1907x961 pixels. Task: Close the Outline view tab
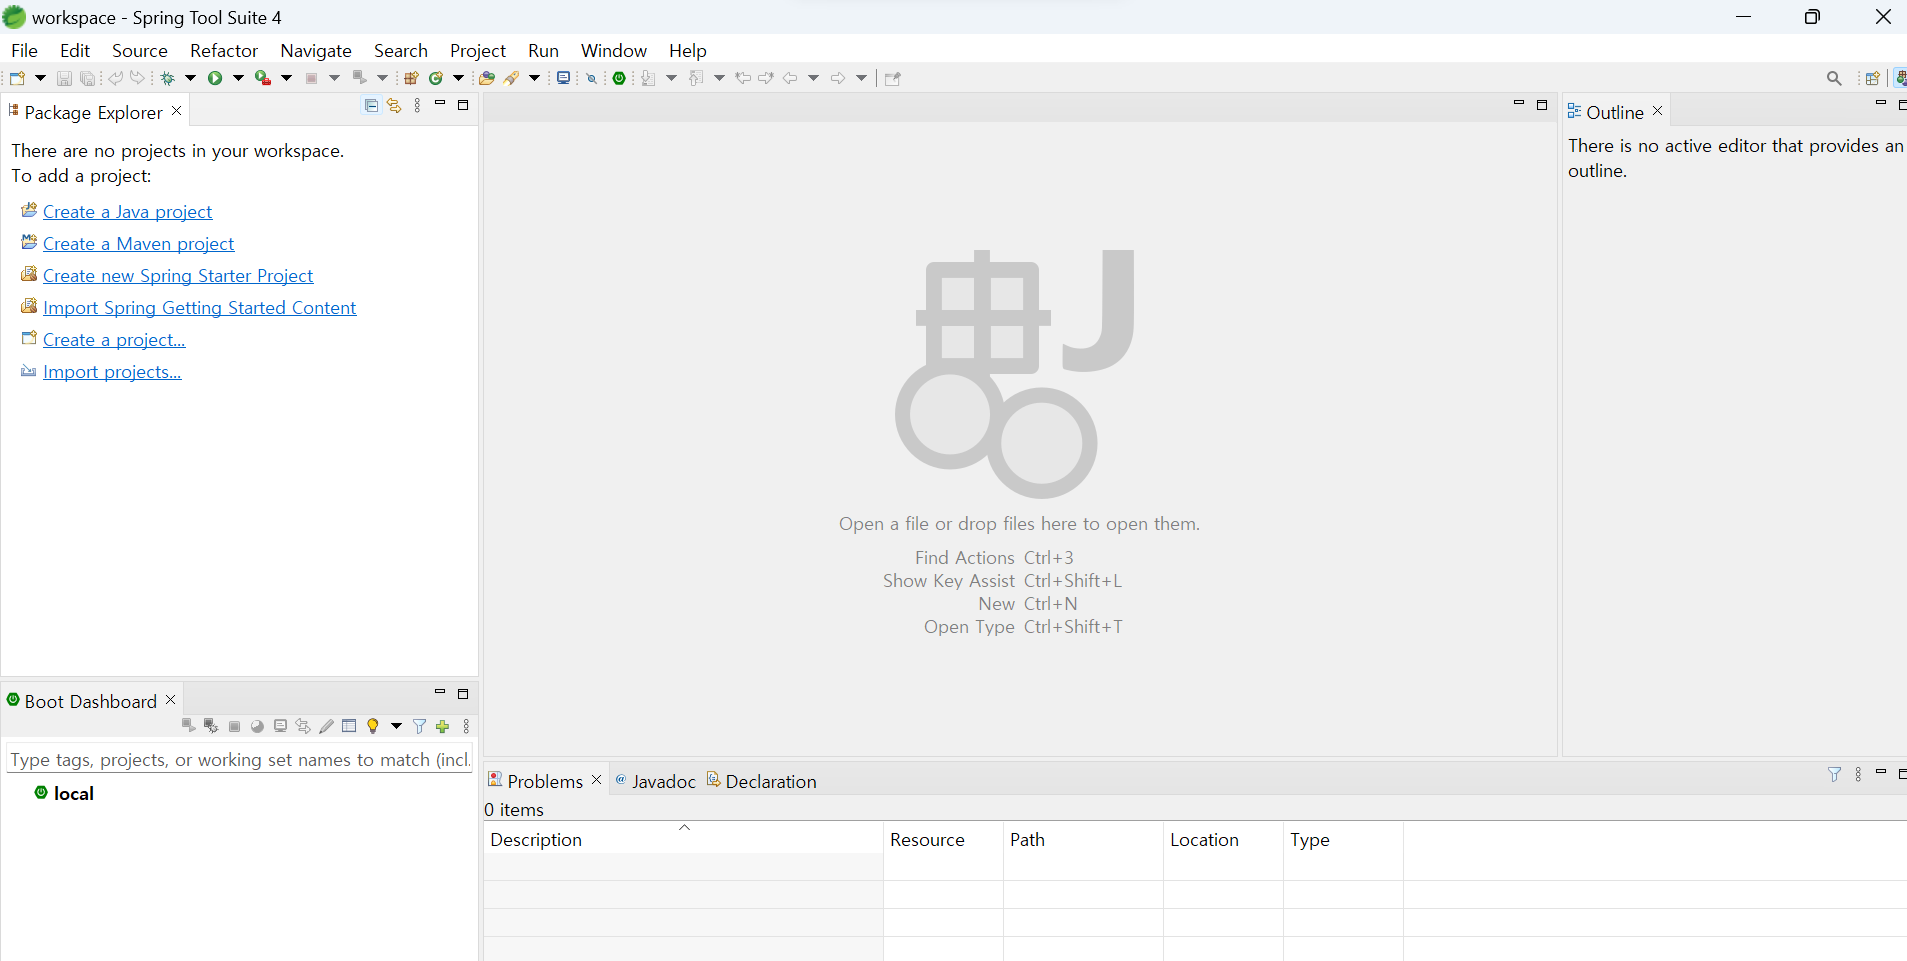pyautogui.click(x=1657, y=111)
